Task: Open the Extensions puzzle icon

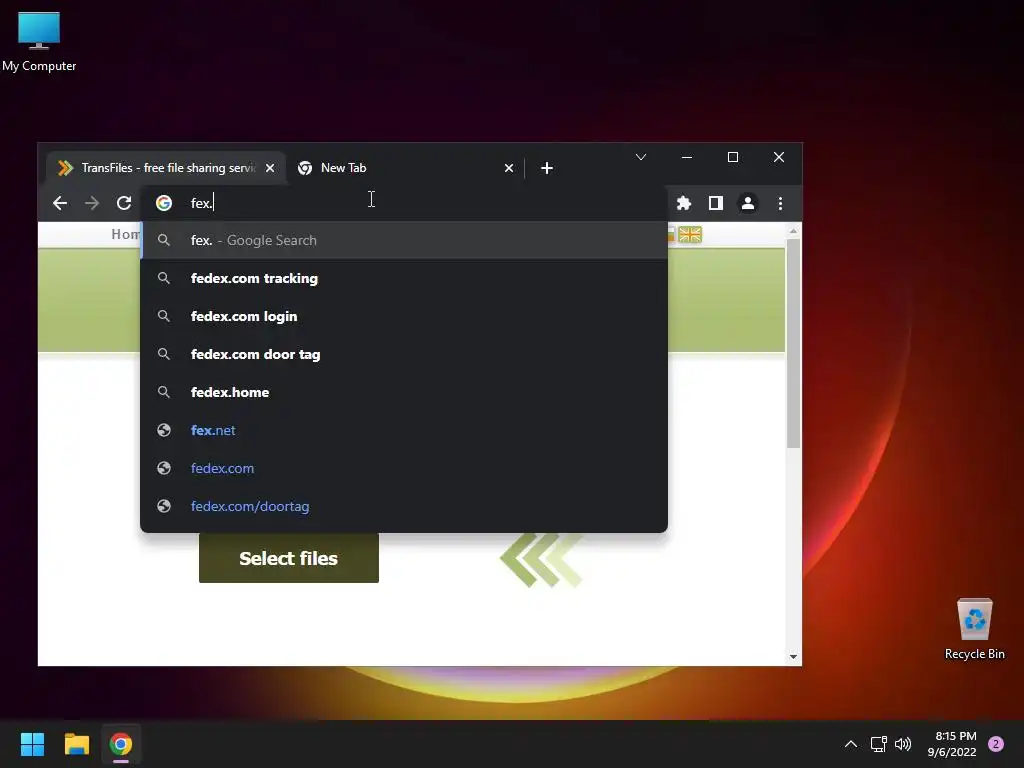Action: (684, 203)
